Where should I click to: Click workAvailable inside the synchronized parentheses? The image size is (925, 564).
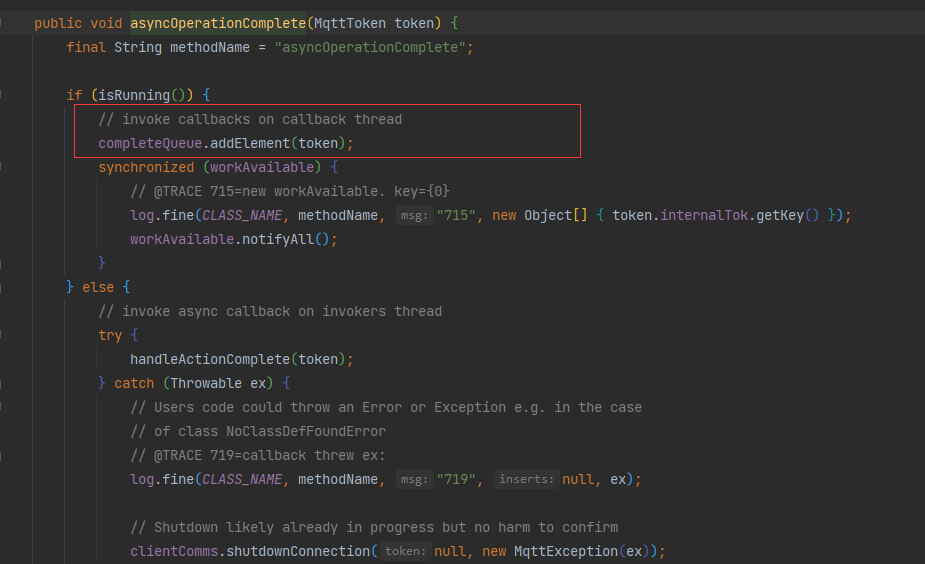click(x=262, y=168)
